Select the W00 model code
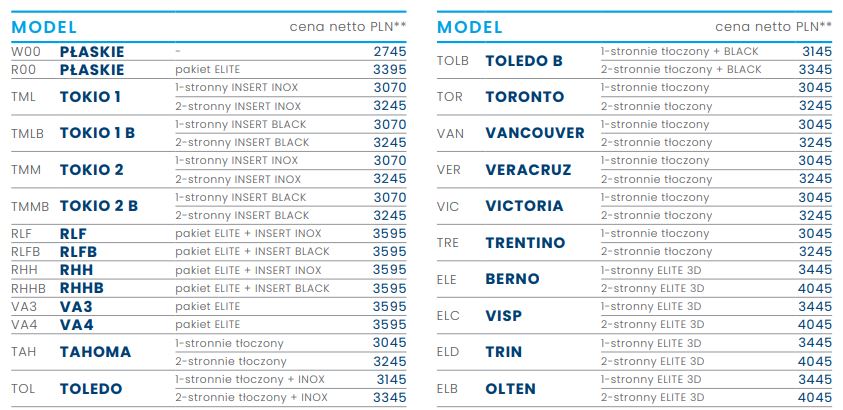Image resolution: width=843 pixels, height=410 pixels. tap(25, 50)
